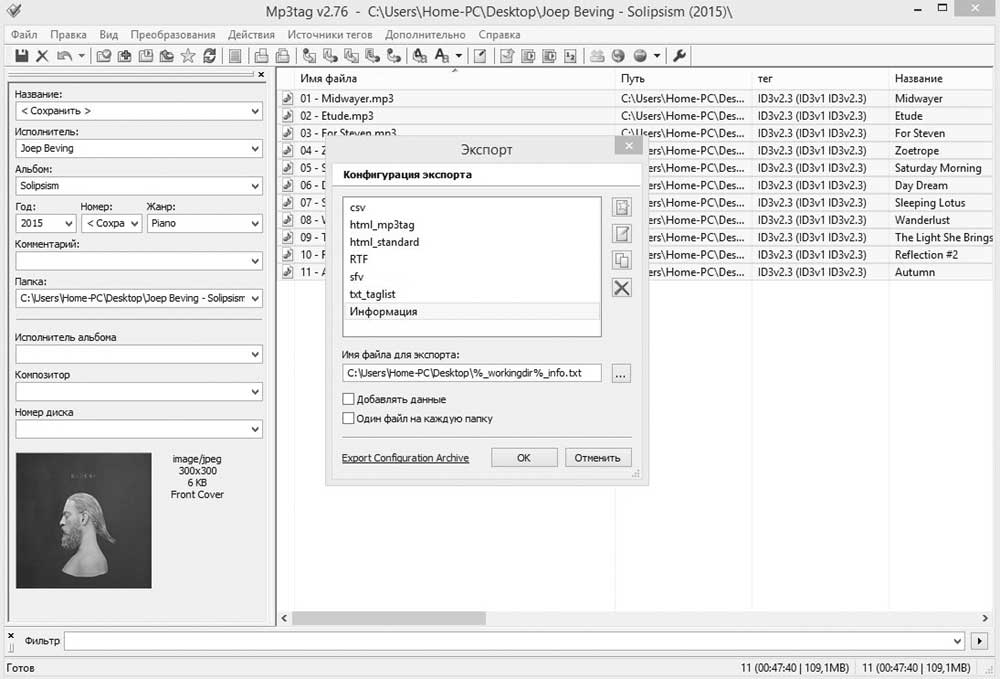1000x679 pixels.
Task: Click the Filename - Filename converter icon
Action: coord(351,56)
